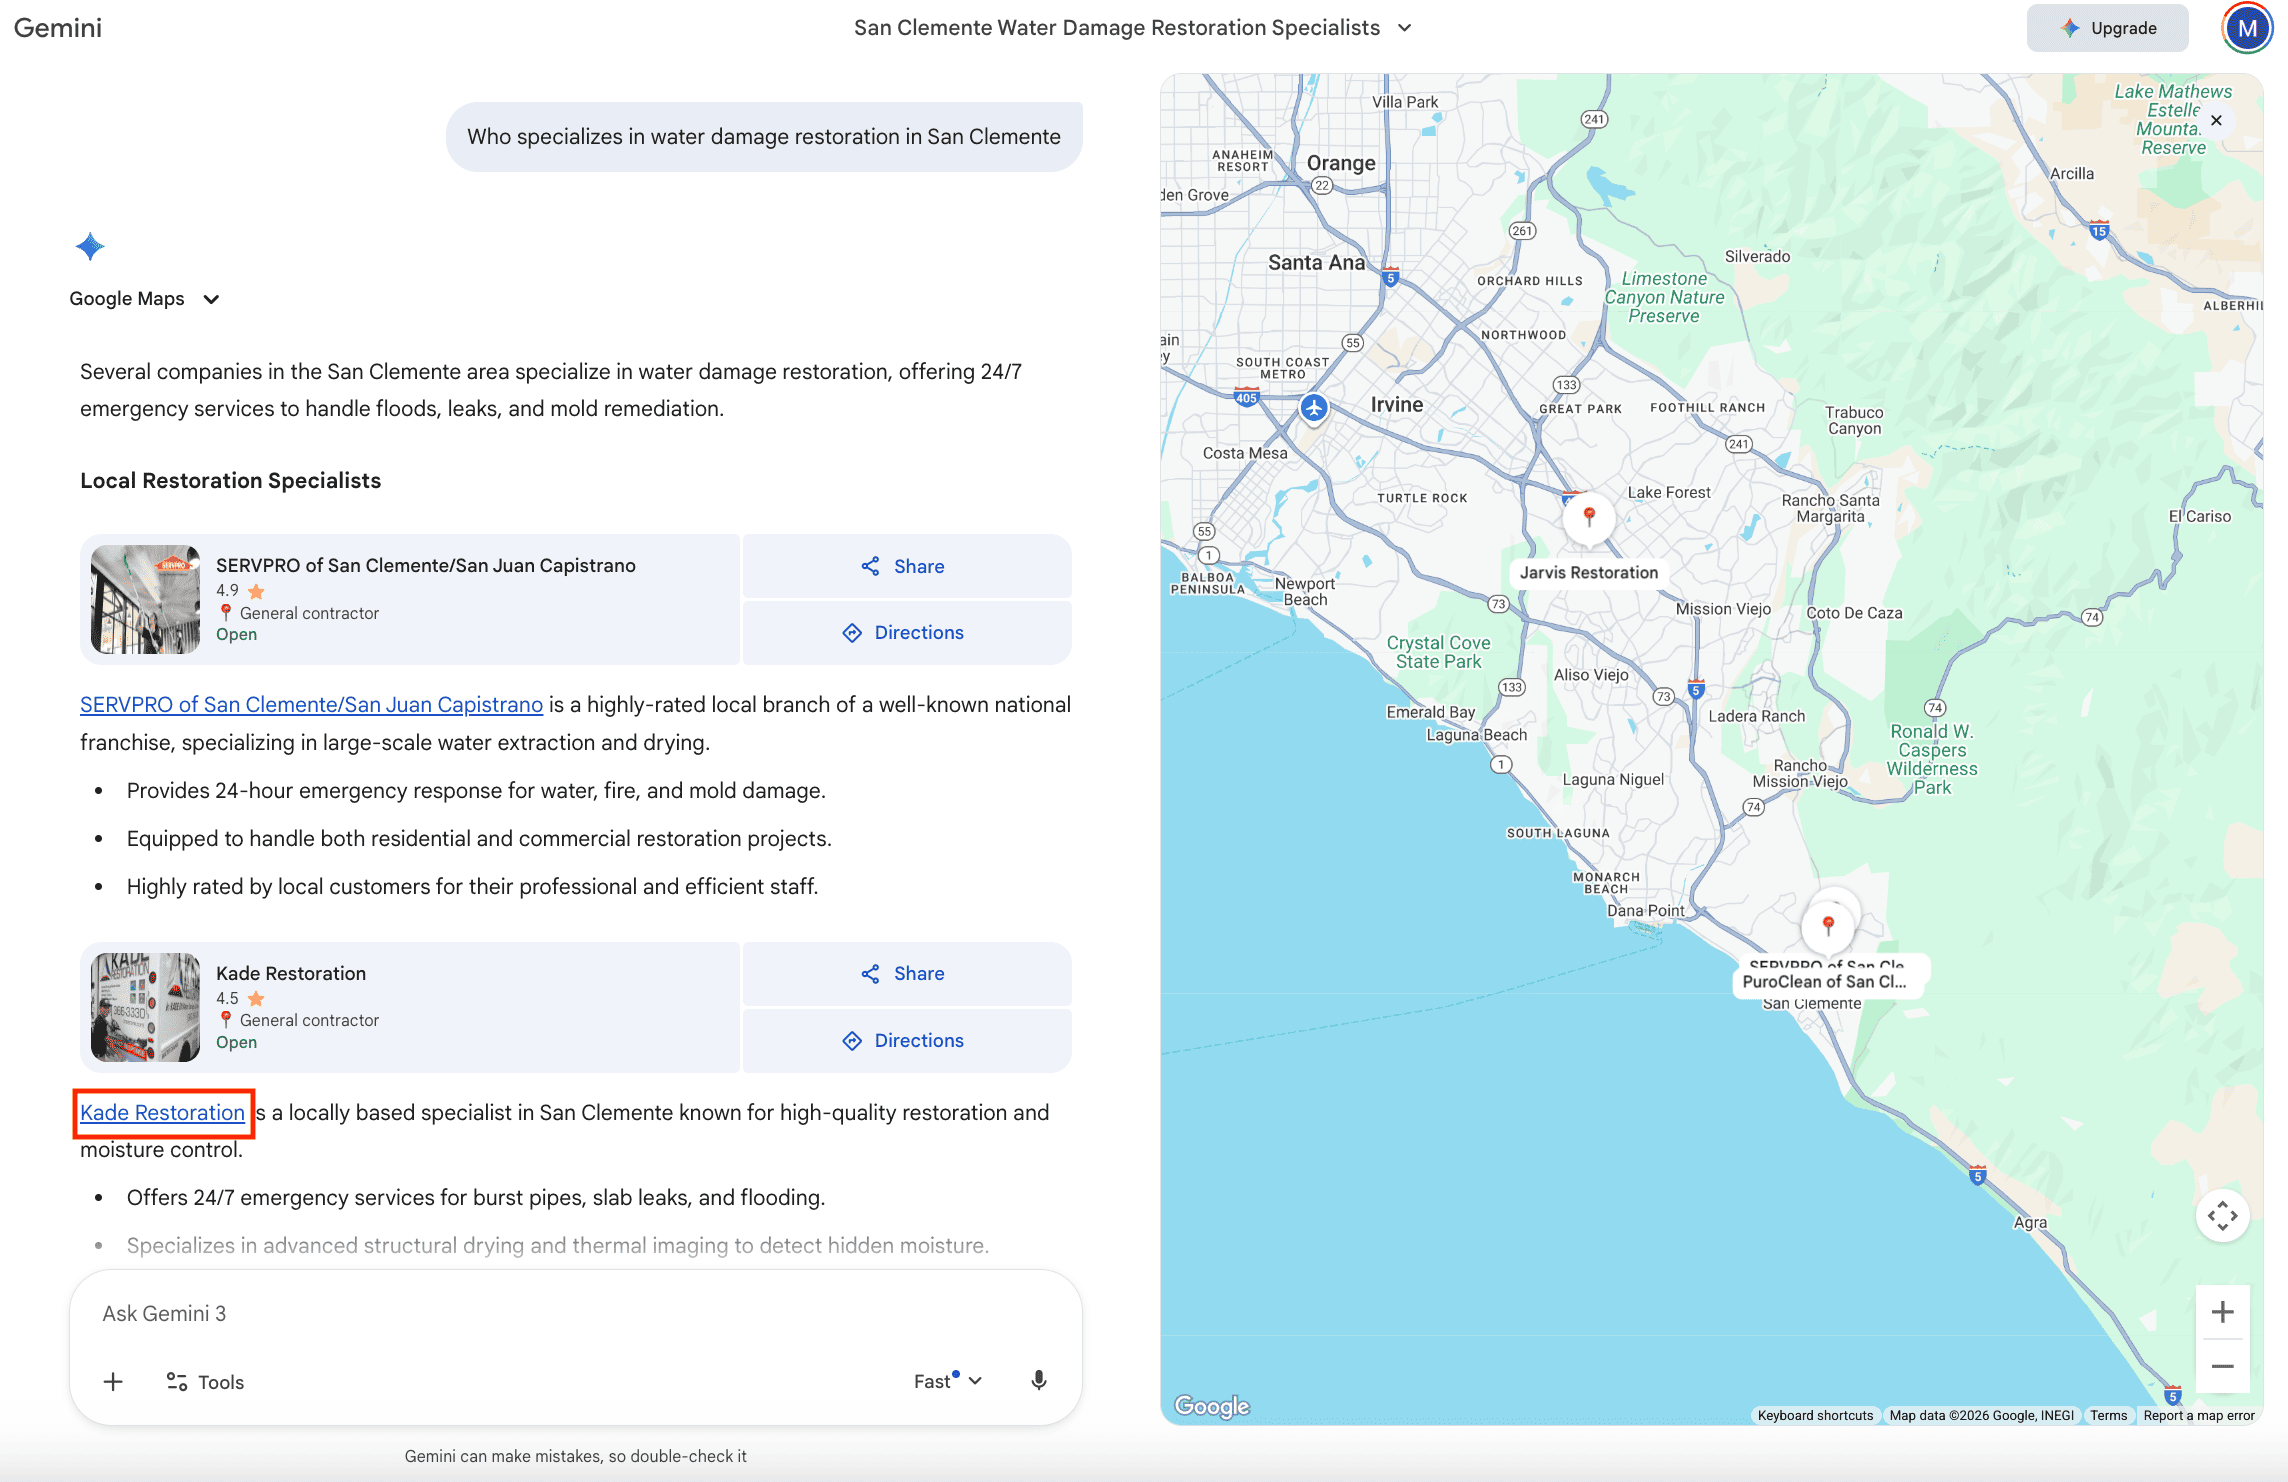Viewport: 2288px width, 1482px height.
Task: Expand the Google Maps source chevron
Action: (x=211, y=299)
